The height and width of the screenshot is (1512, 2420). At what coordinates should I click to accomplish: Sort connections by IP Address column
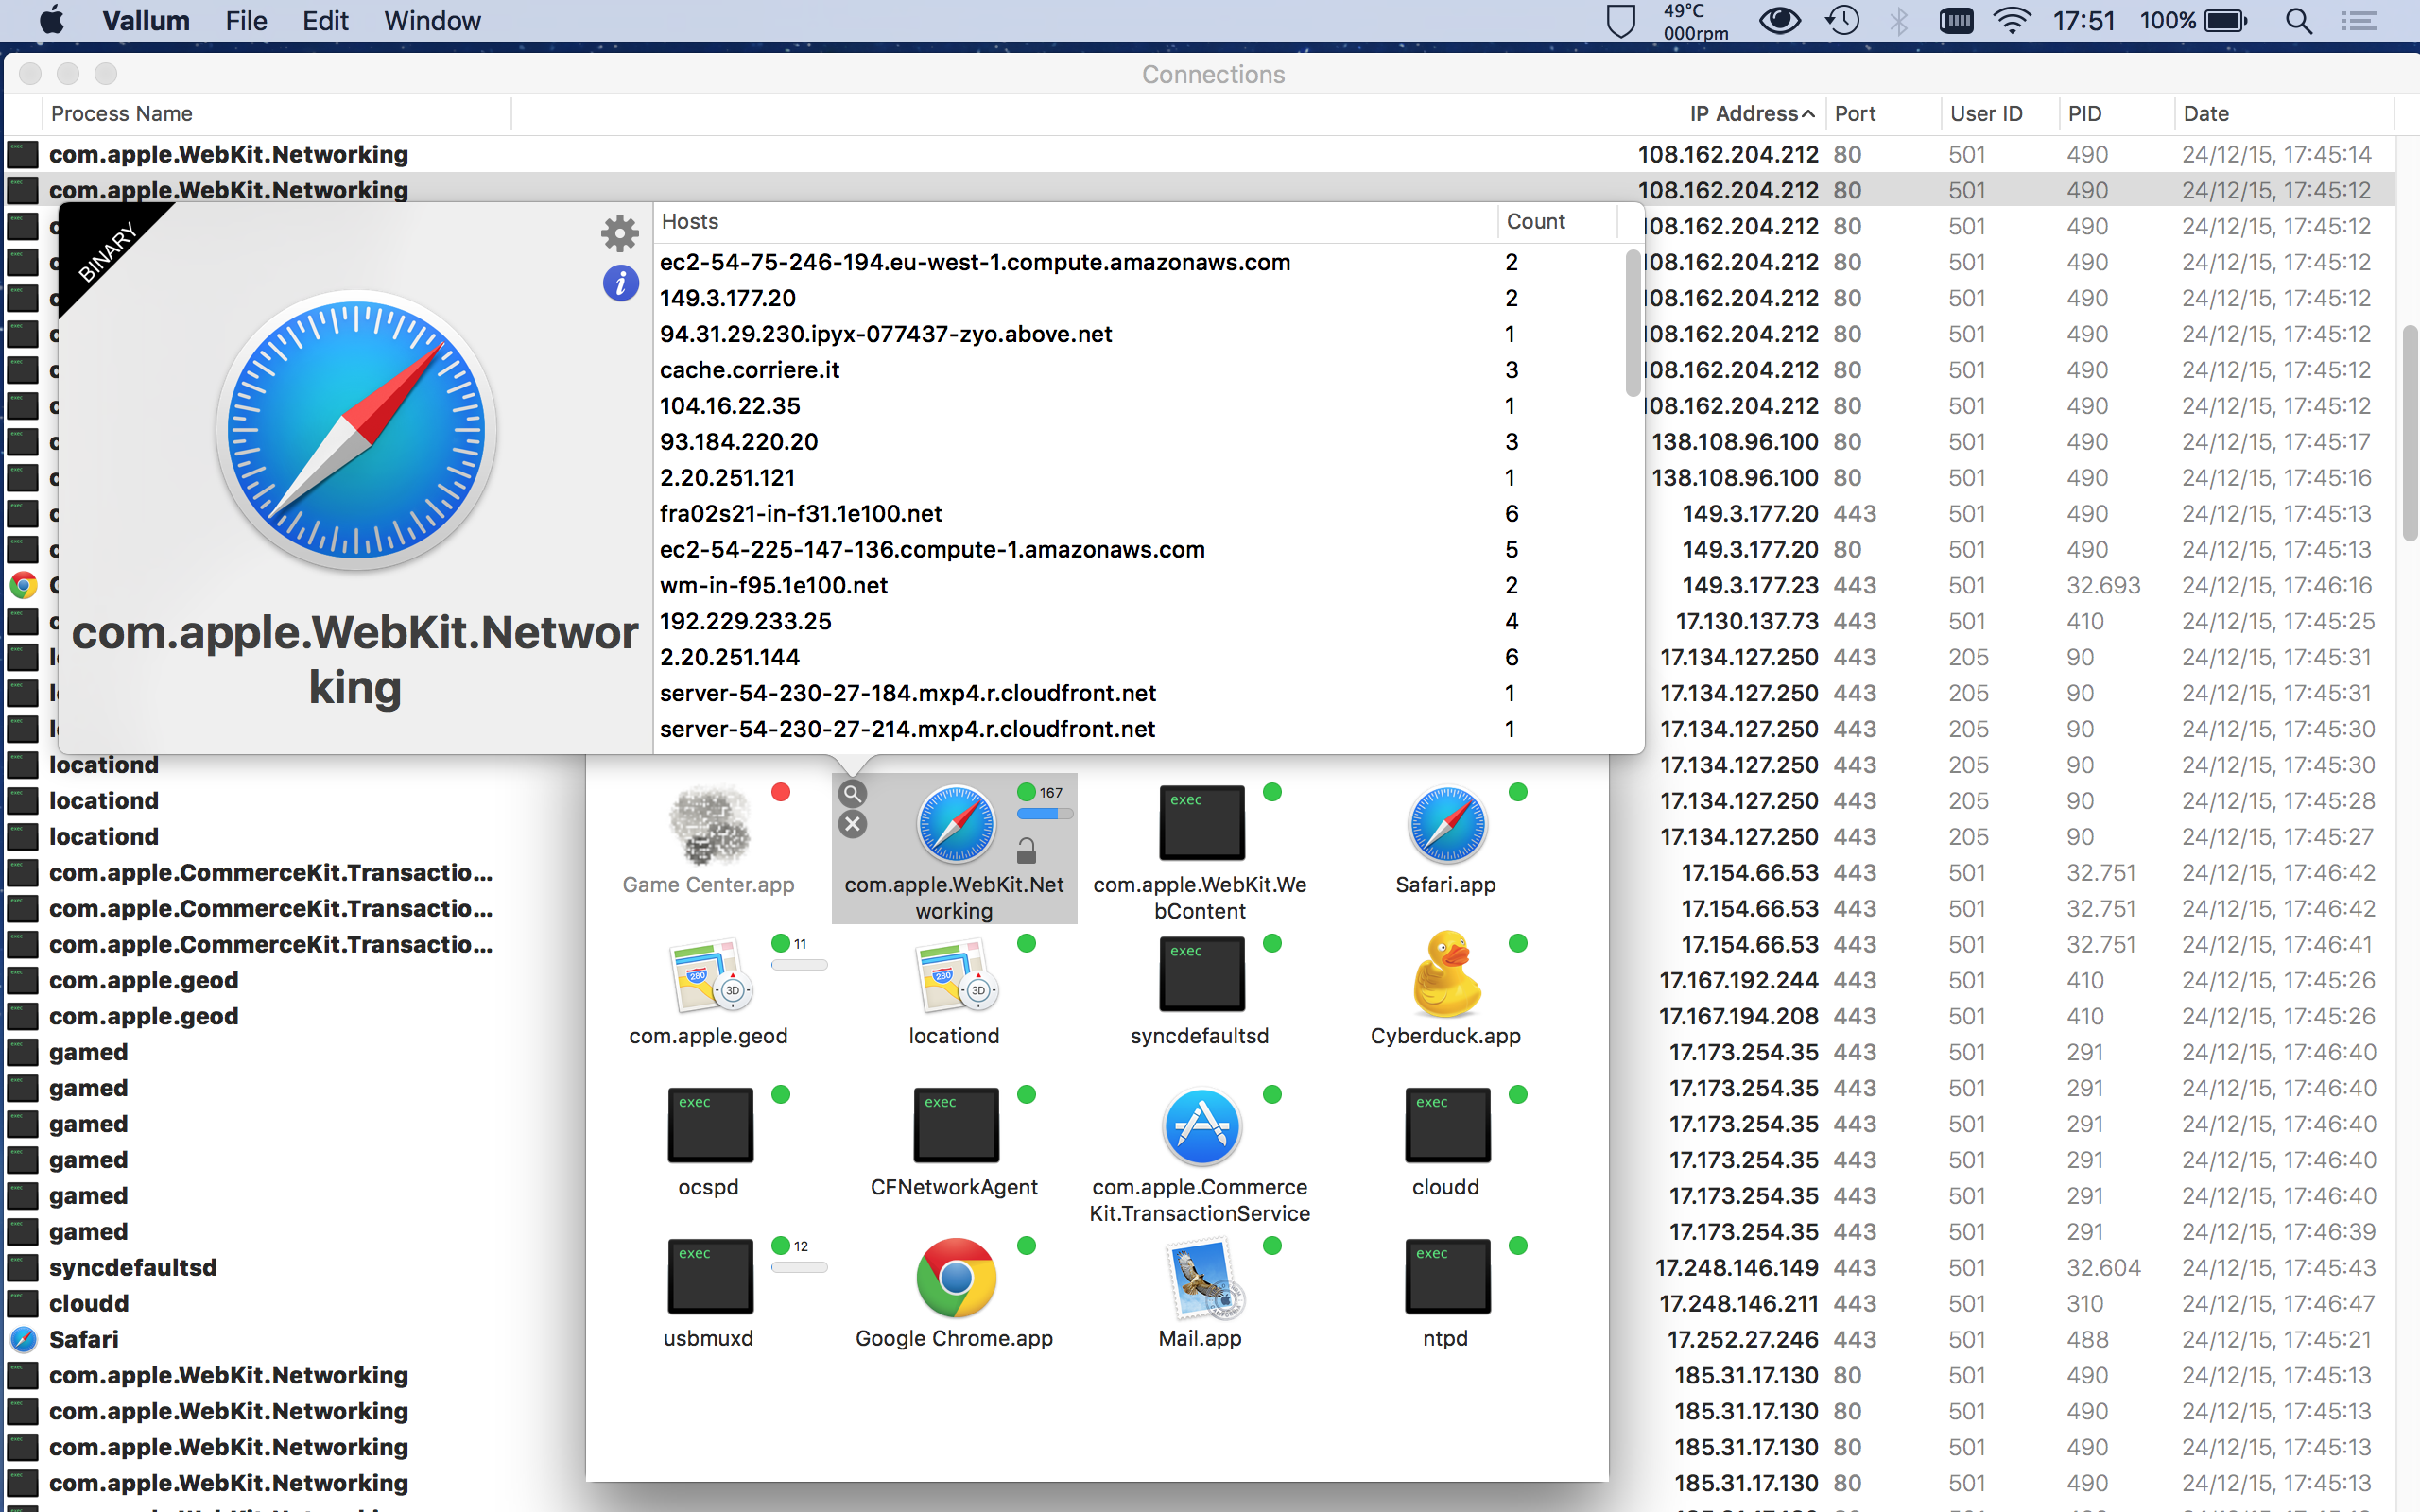tap(1752, 114)
